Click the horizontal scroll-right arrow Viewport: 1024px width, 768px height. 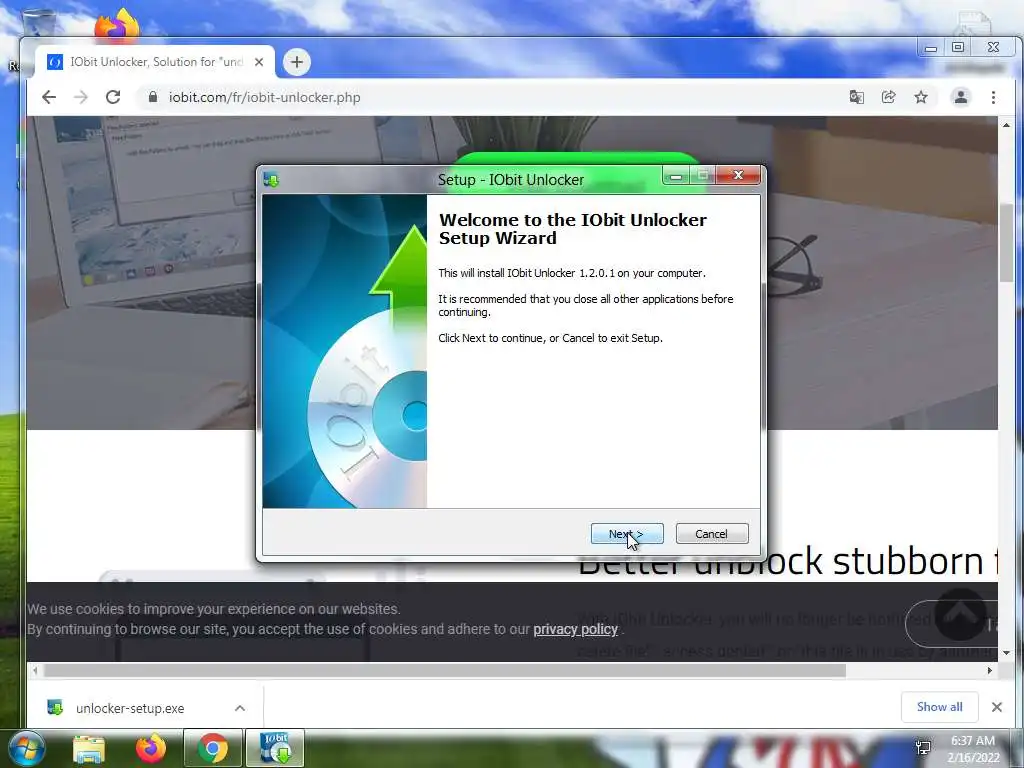point(989,671)
